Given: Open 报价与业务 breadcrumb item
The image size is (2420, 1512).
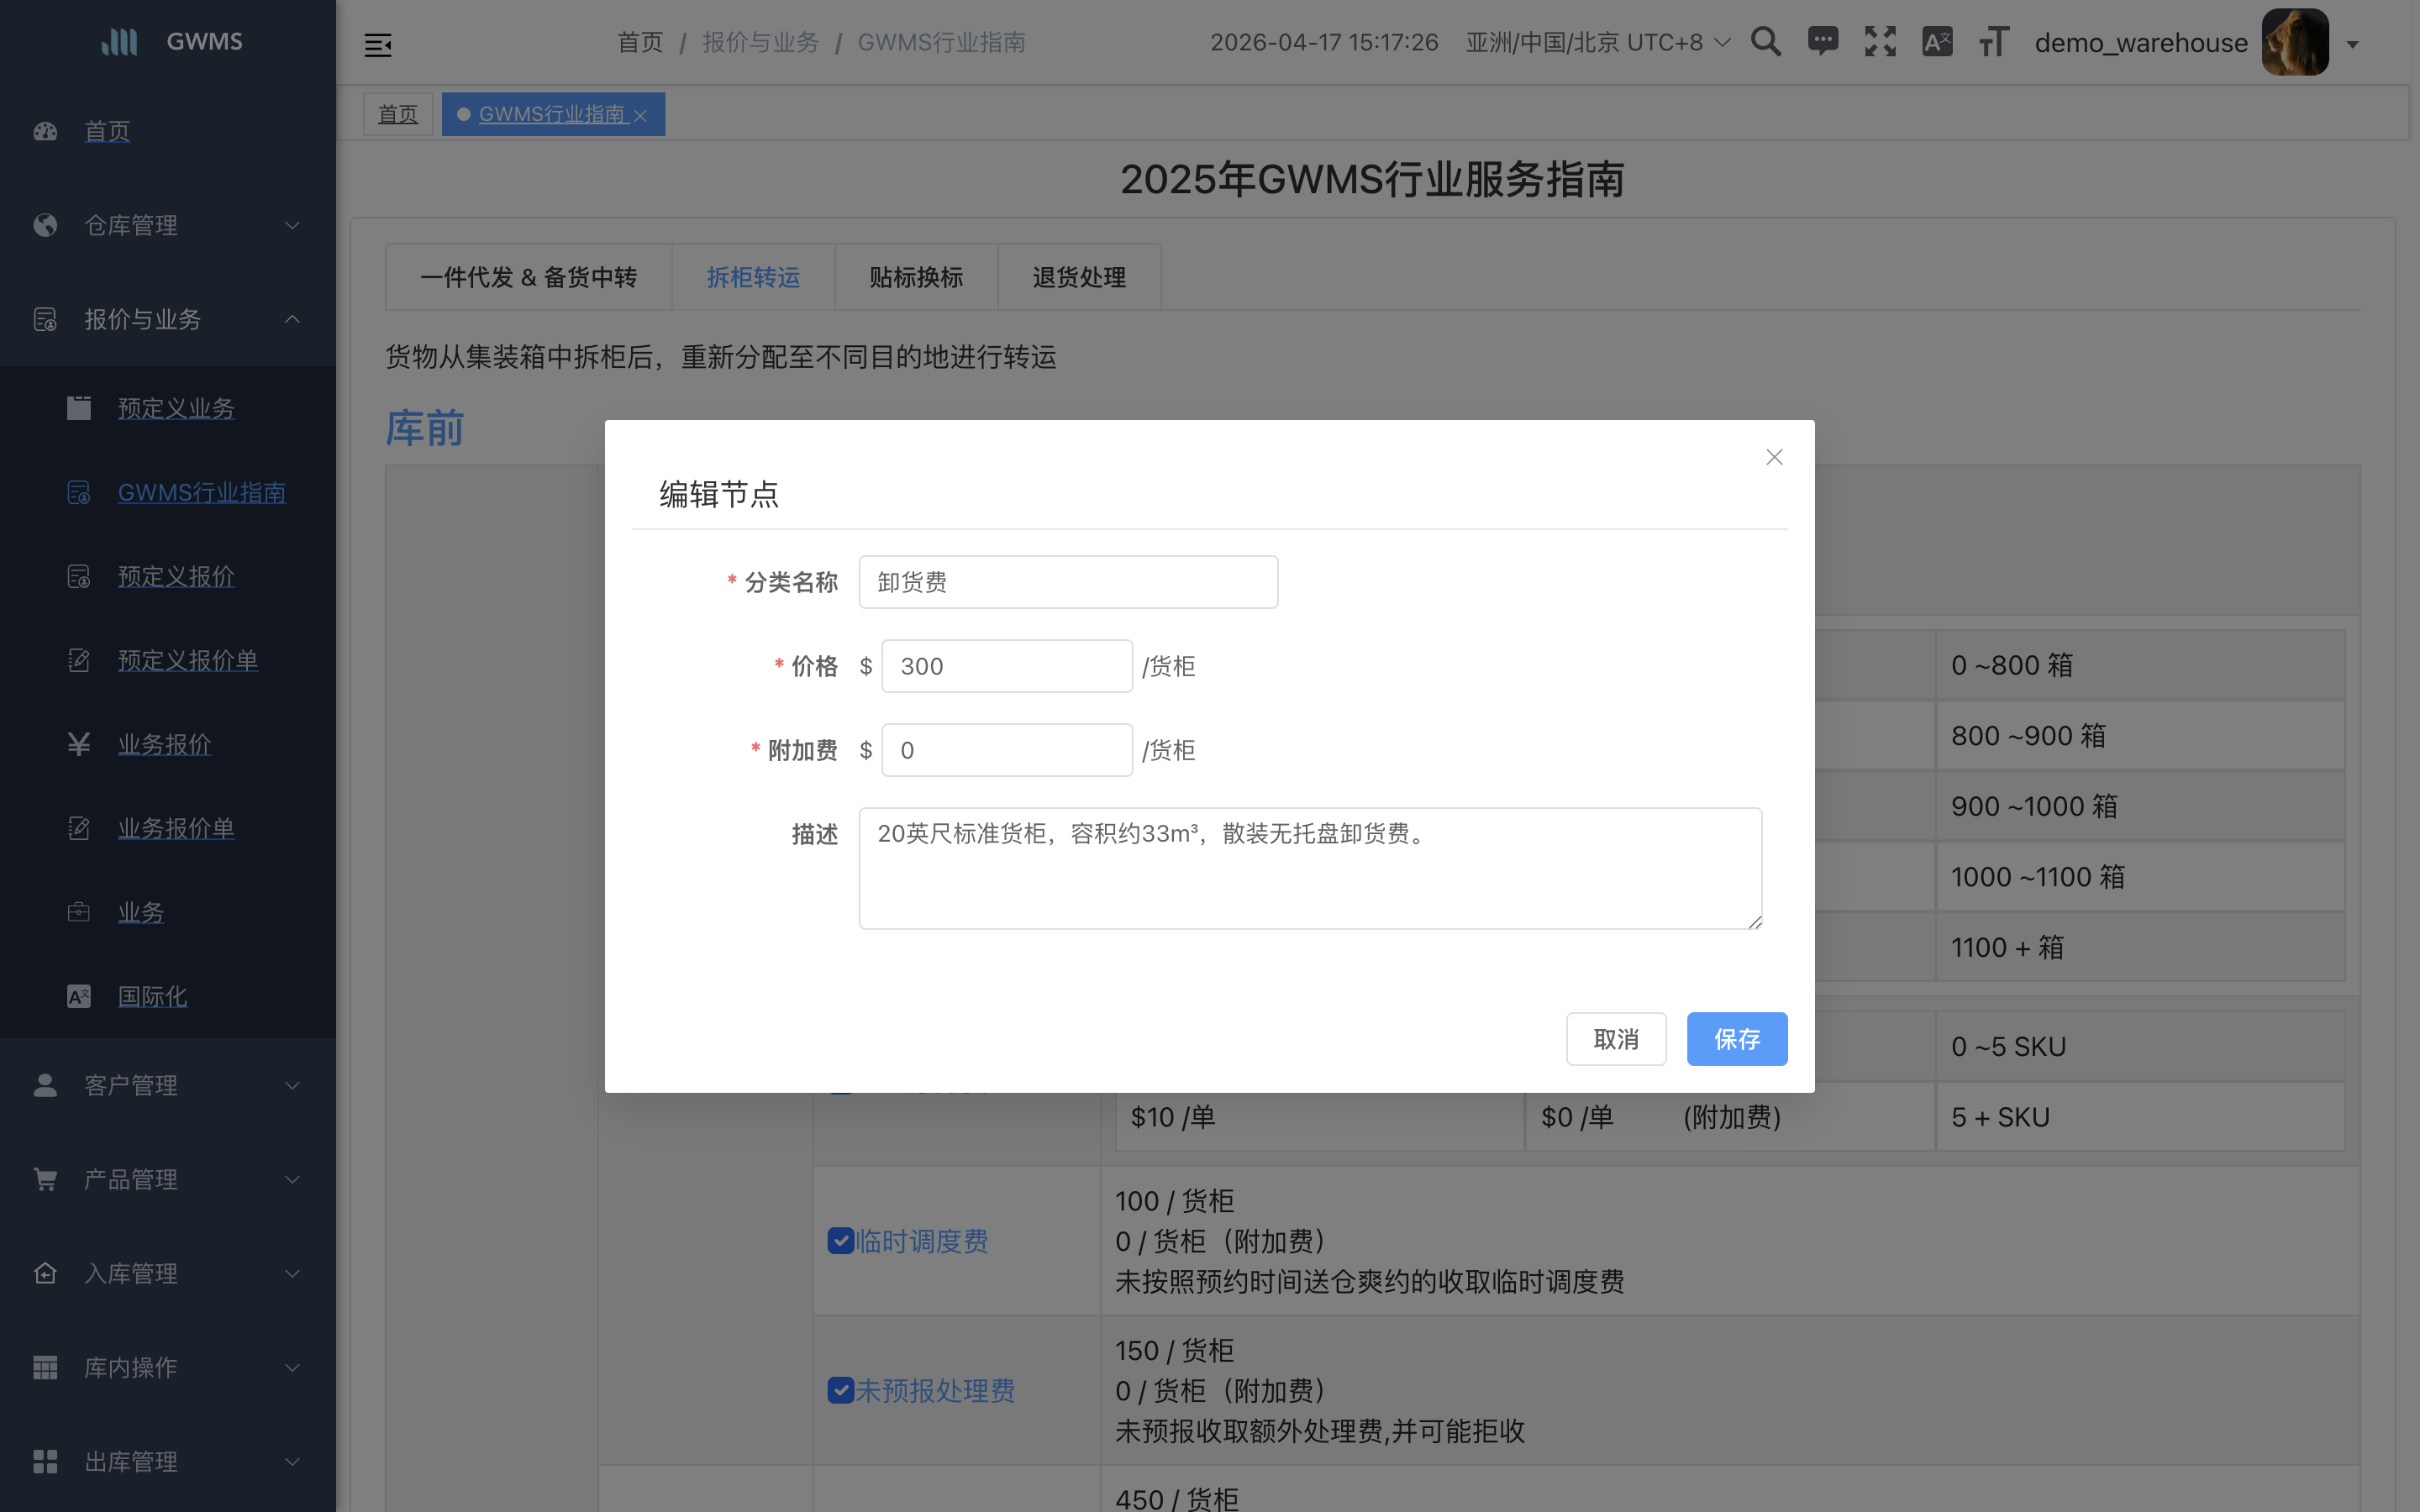Looking at the screenshot, I should [x=760, y=42].
